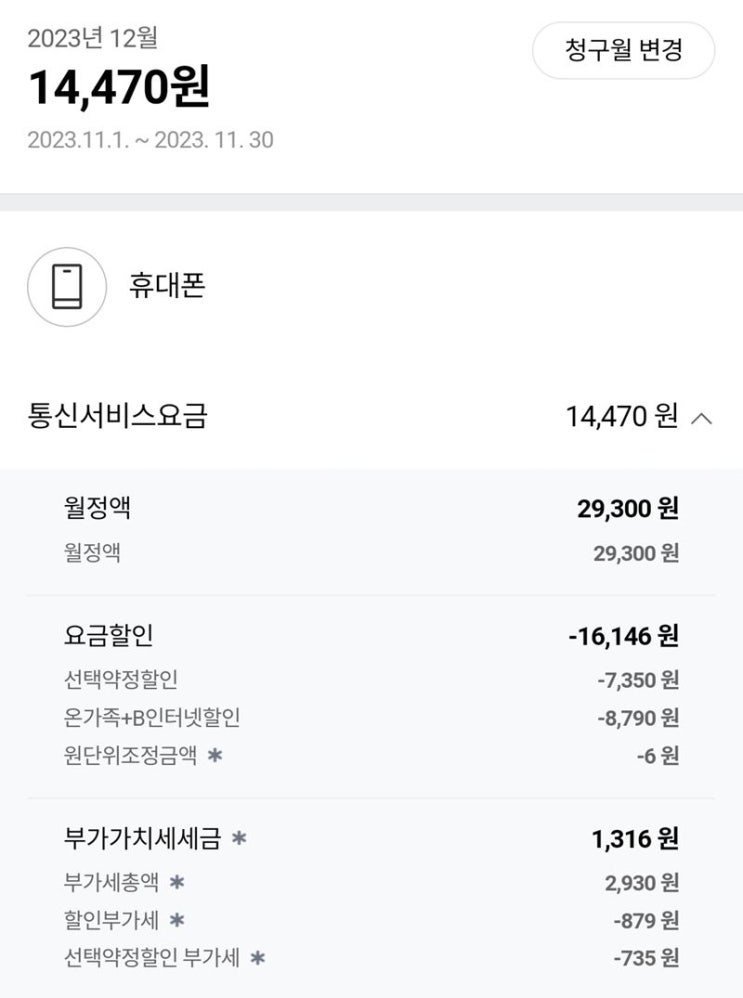Screen dimensions: 743x998
Task: Select the 휴대폰 label
Action: click(x=167, y=287)
